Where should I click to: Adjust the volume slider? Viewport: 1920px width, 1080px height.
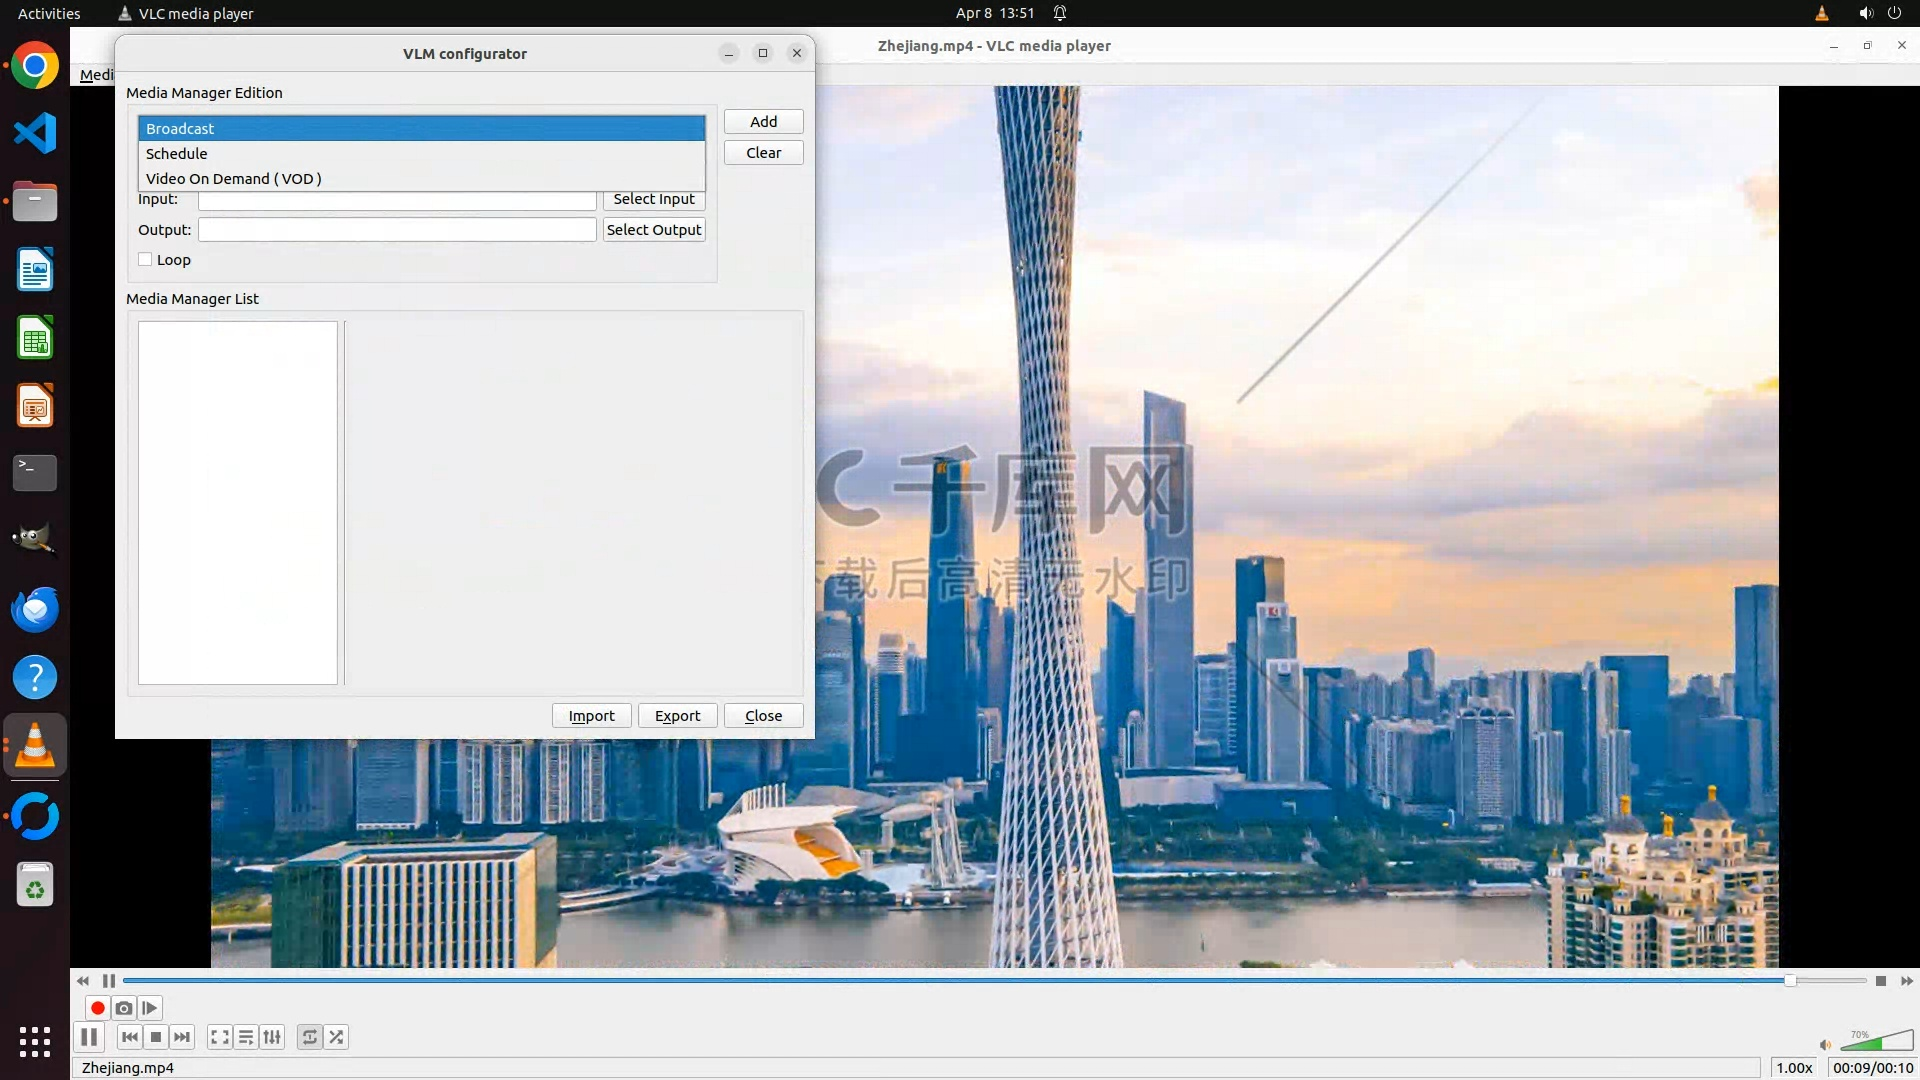pyautogui.click(x=1876, y=1043)
